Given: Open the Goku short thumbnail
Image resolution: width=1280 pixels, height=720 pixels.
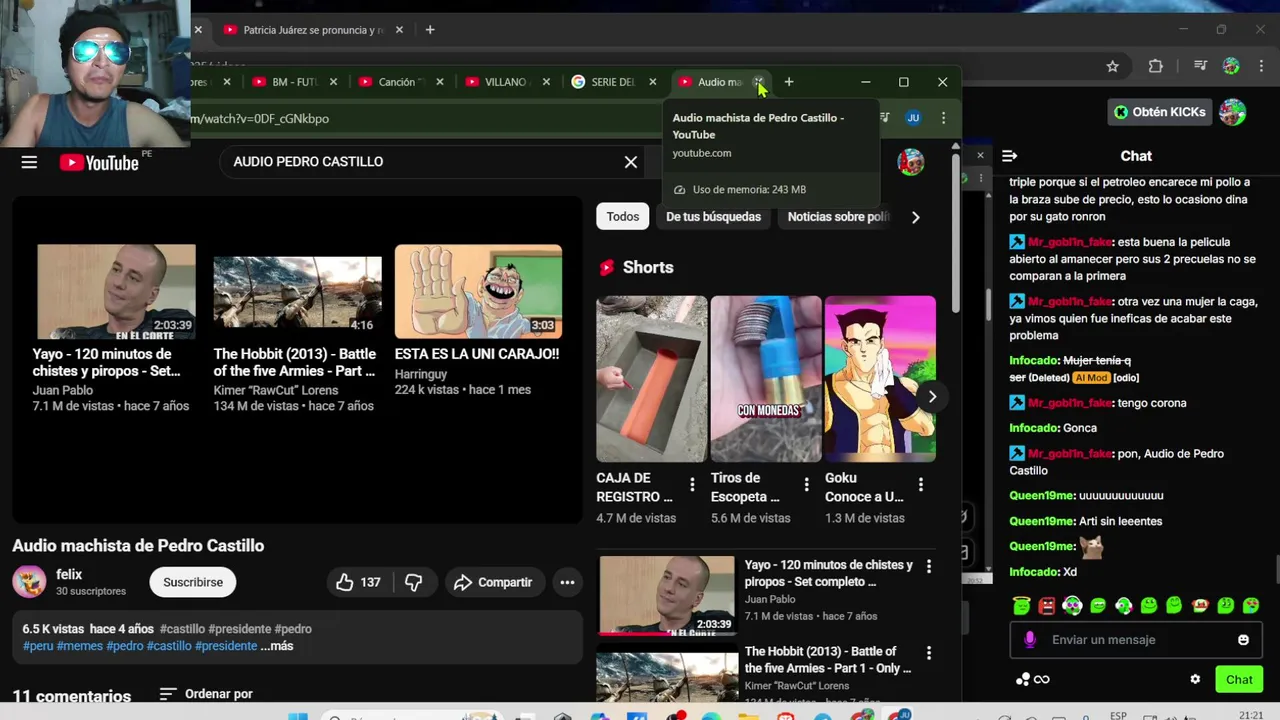Looking at the screenshot, I should point(880,379).
